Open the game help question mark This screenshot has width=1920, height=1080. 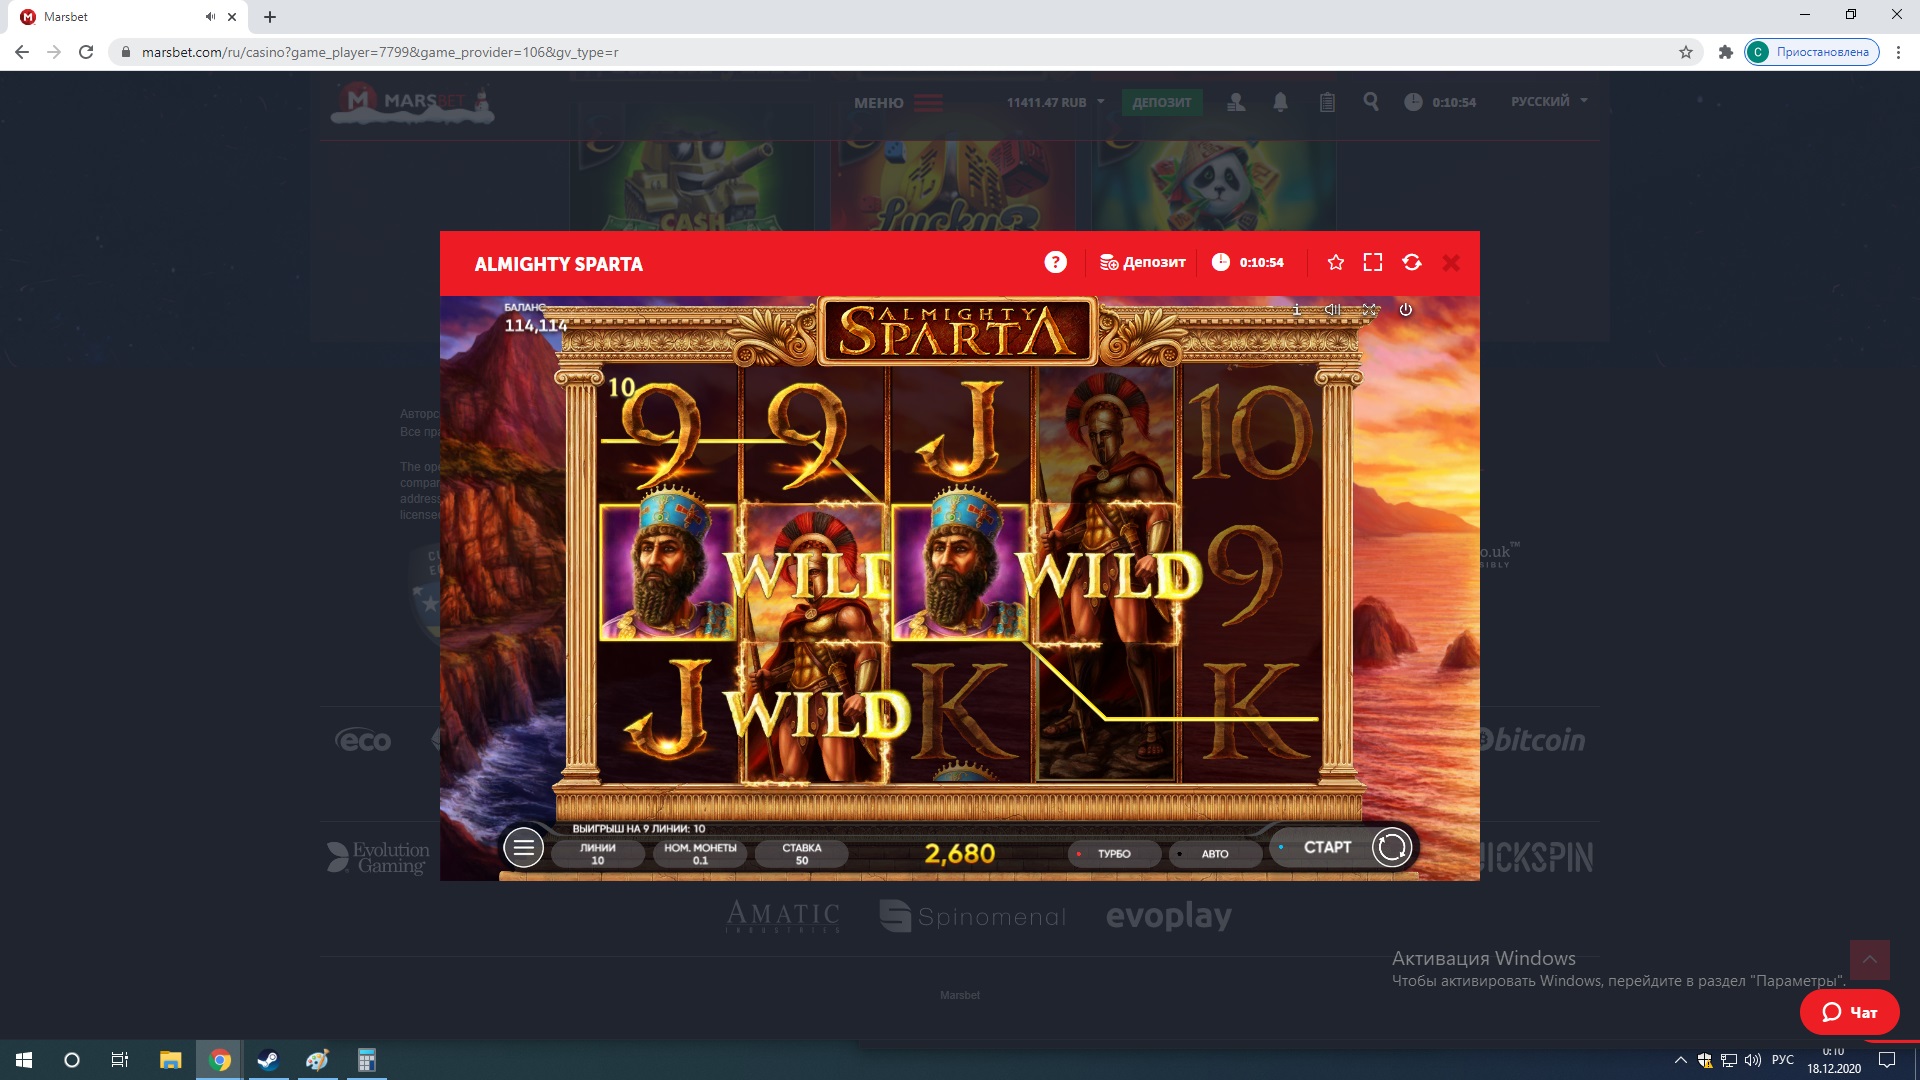click(1055, 262)
